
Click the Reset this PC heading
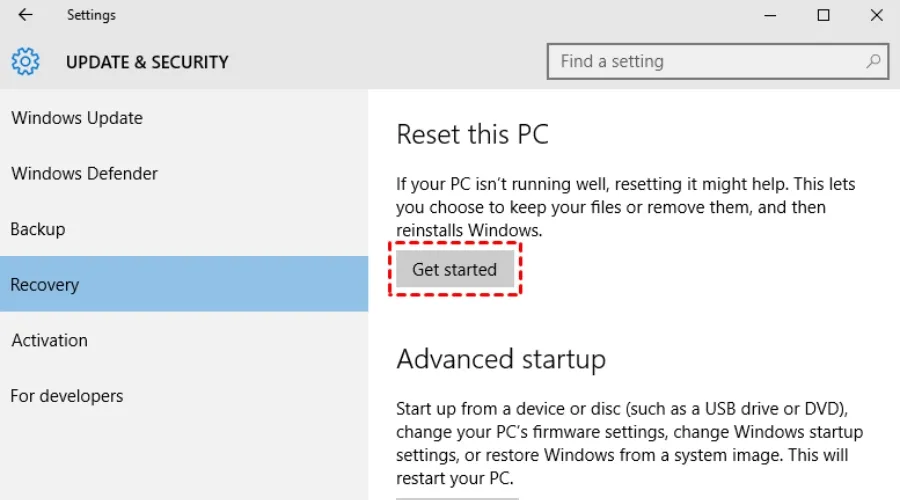coord(472,134)
